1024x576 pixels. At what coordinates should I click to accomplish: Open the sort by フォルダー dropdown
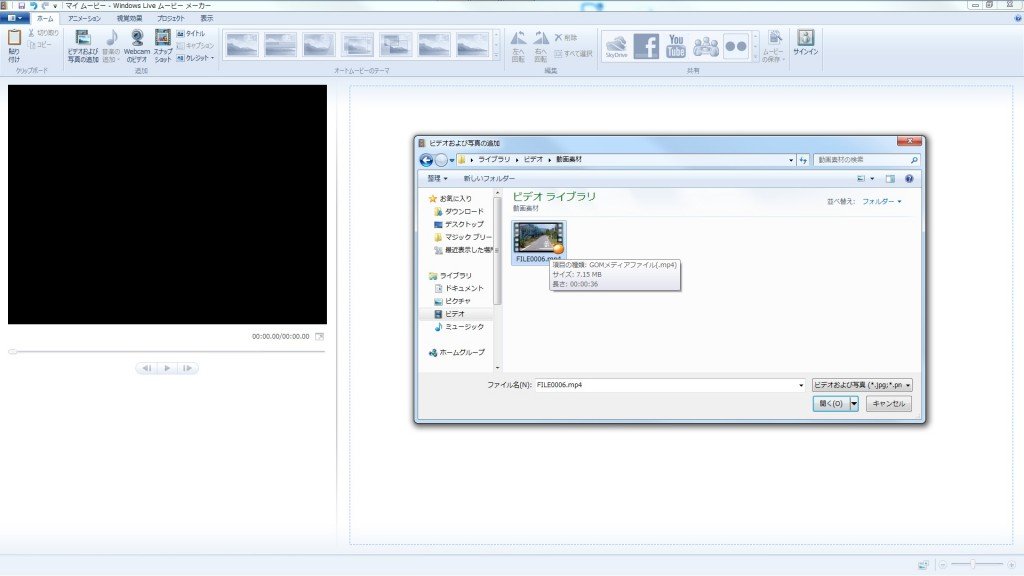point(882,201)
